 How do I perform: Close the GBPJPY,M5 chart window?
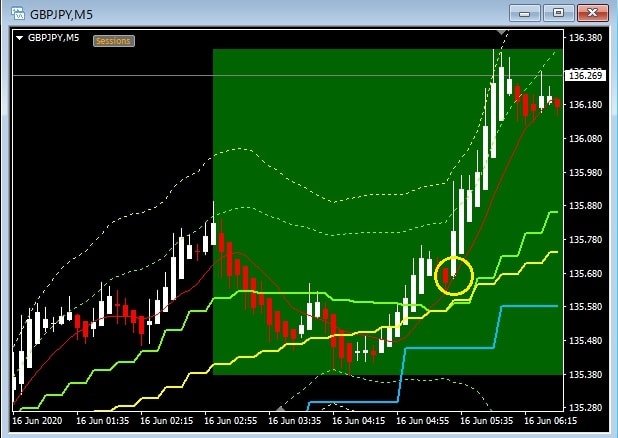592,13
